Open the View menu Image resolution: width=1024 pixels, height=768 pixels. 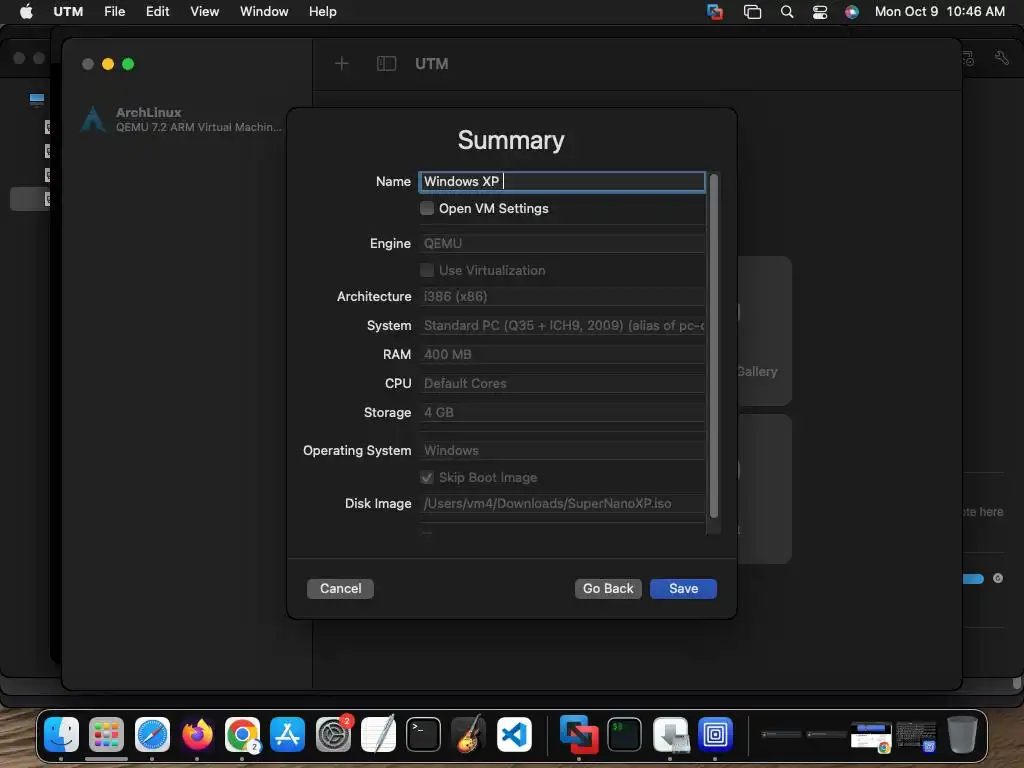[x=204, y=12]
